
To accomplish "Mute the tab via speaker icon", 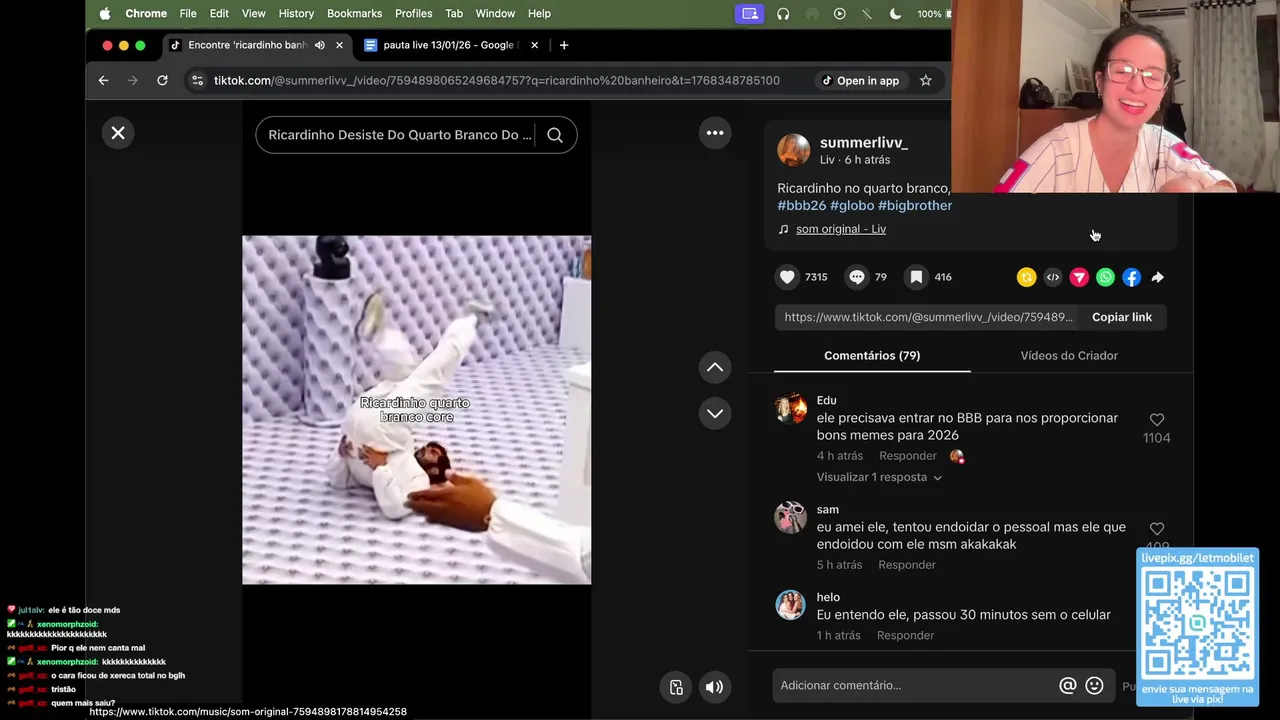I will point(320,45).
